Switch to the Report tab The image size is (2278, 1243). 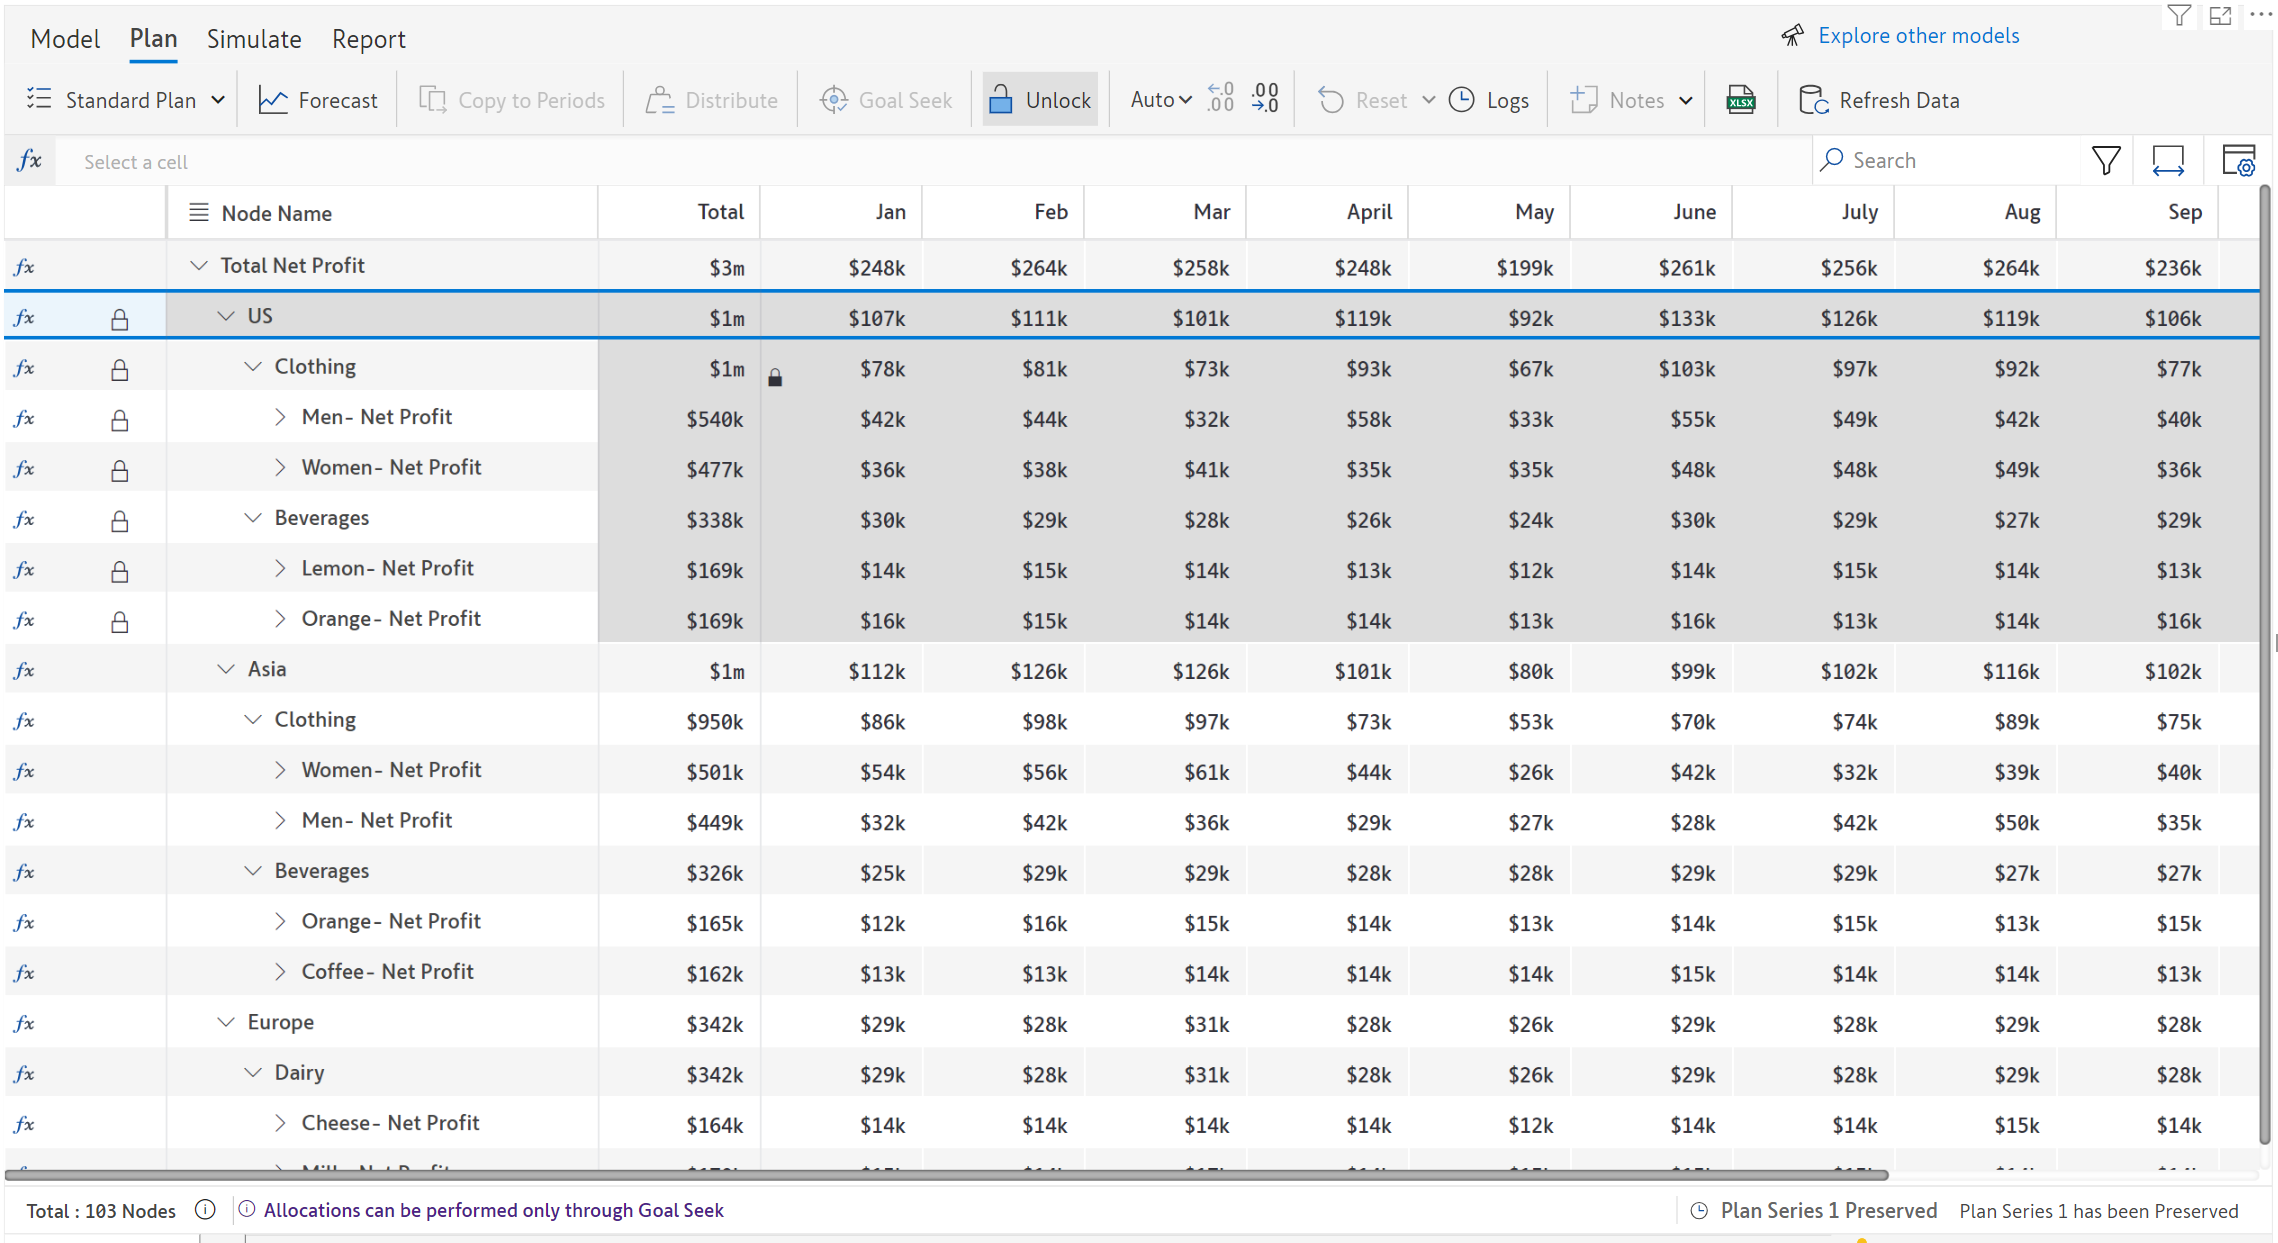(368, 39)
